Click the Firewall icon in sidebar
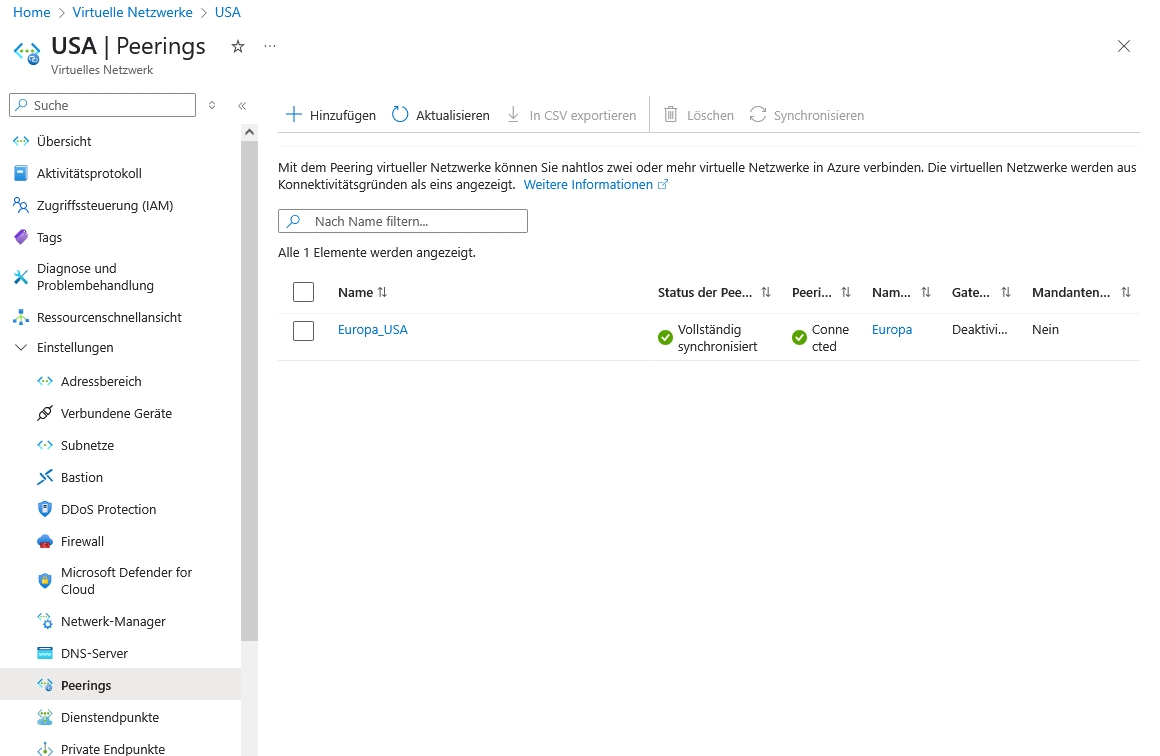1160x756 pixels. click(44, 542)
